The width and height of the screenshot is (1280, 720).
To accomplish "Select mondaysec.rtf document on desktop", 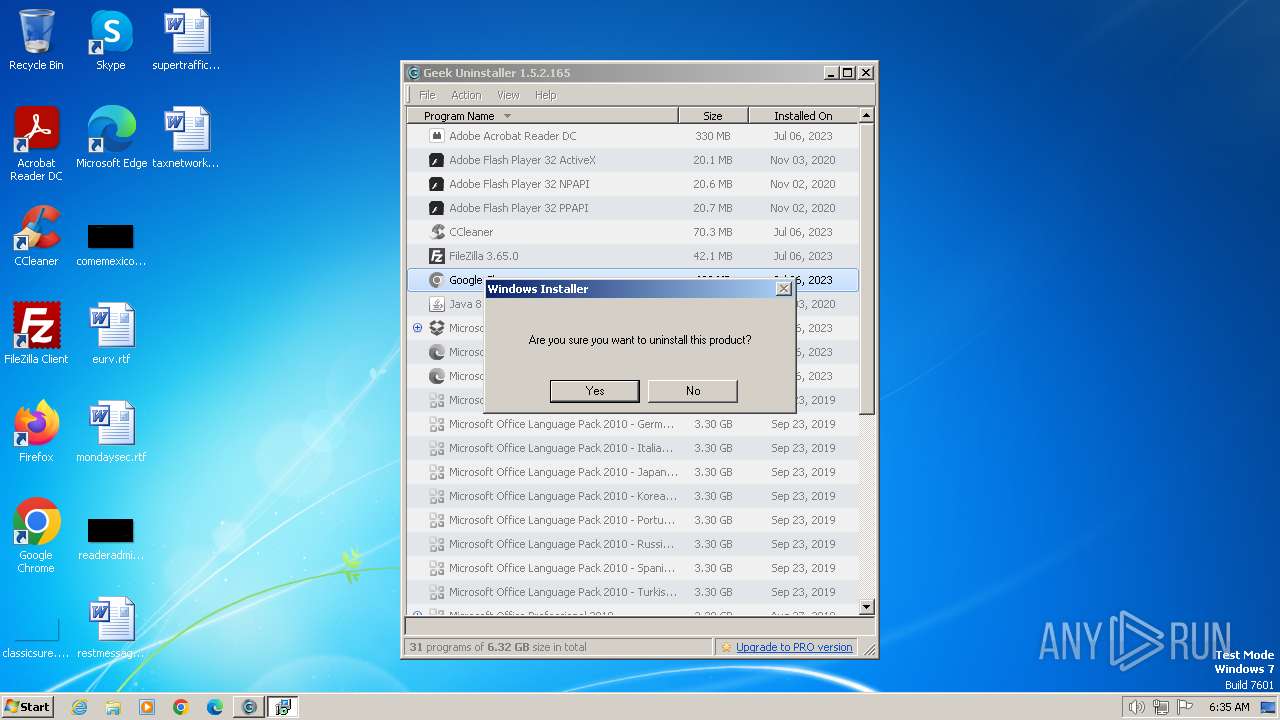I will click(111, 432).
